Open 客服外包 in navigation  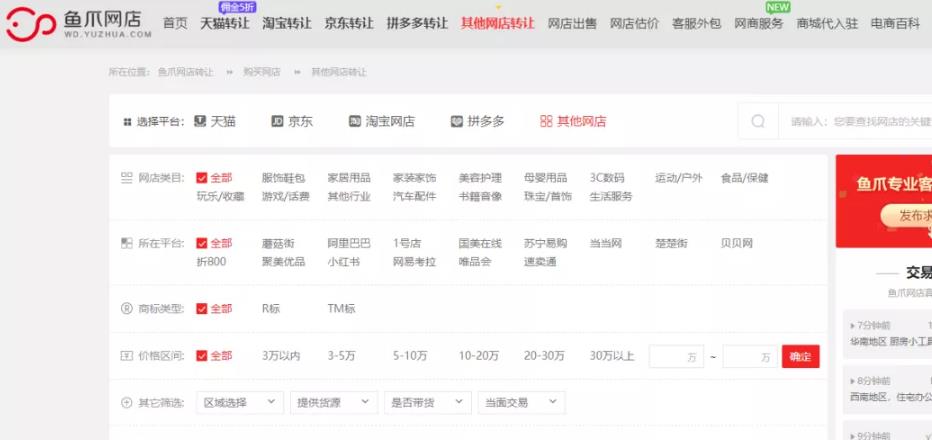pyautogui.click(x=696, y=23)
